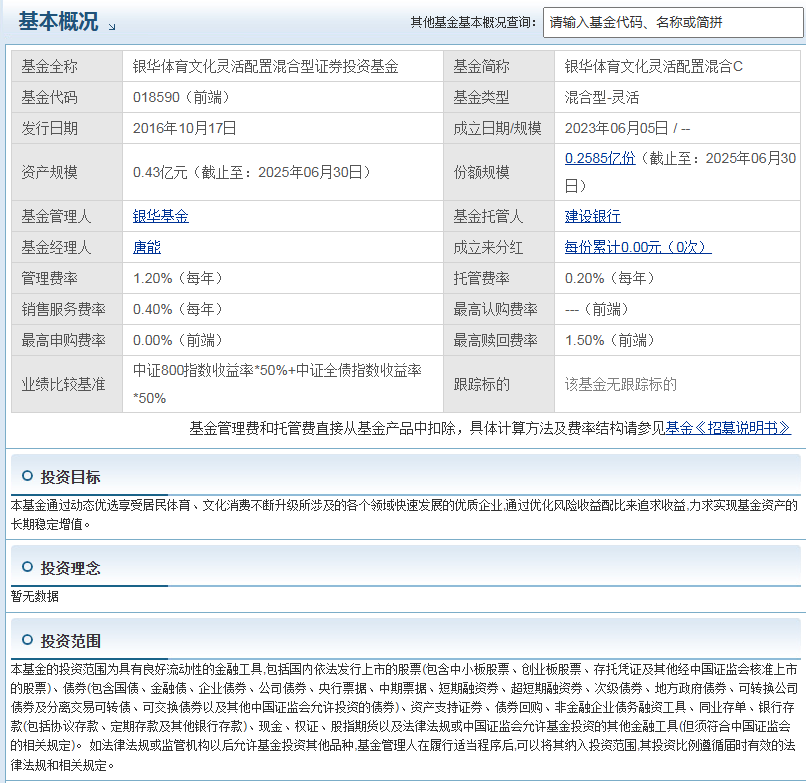806x783 pixels.
Task: Click the 最高认购费率 label cell
Action: (499, 309)
